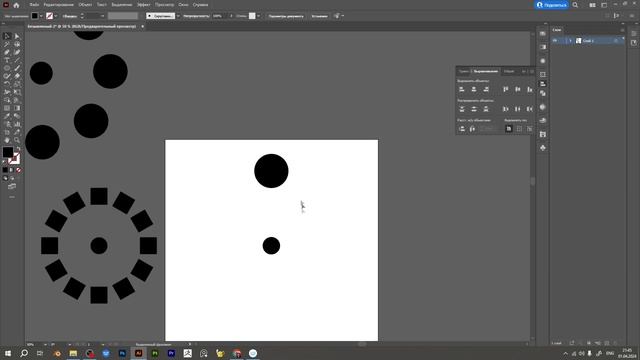The height and width of the screenshot is (360, 640).
Task: Select the Rotate tool
Action: (7, 84)
